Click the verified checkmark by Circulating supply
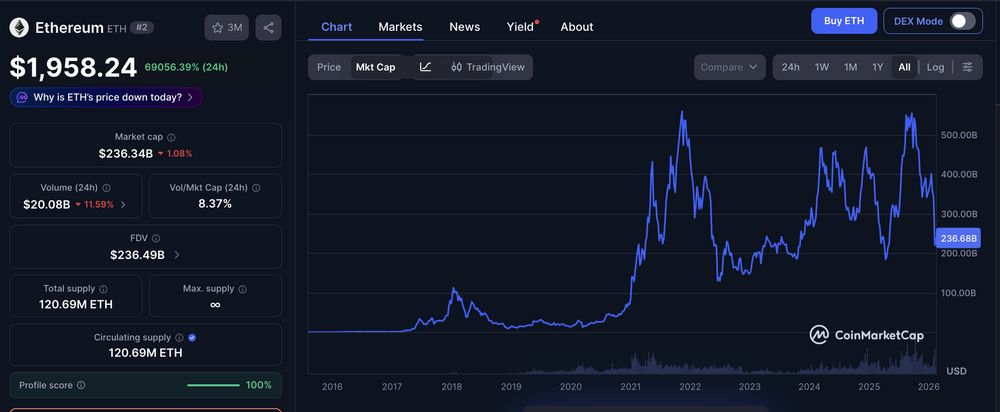Screen dimensions: 1000x412 192,337
